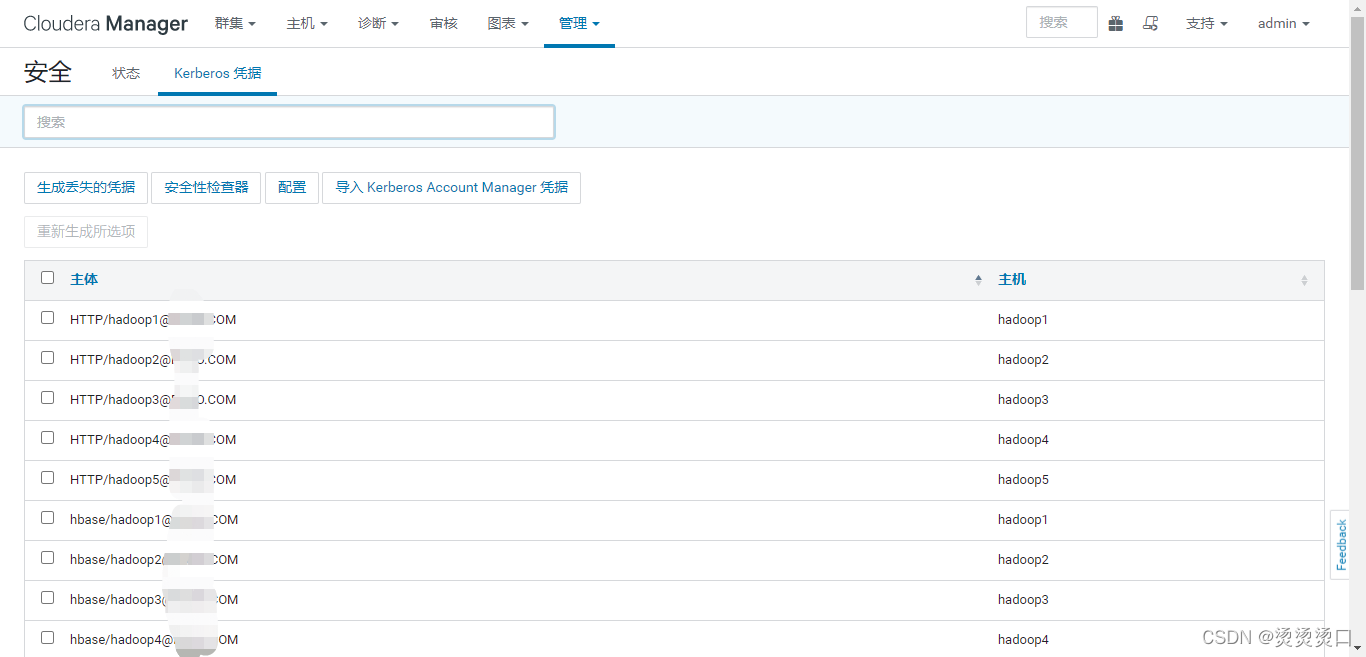Click the 安全 page title
This screenshot has height=657, width=1366.
pyautogui.click(x=48, y=72)
